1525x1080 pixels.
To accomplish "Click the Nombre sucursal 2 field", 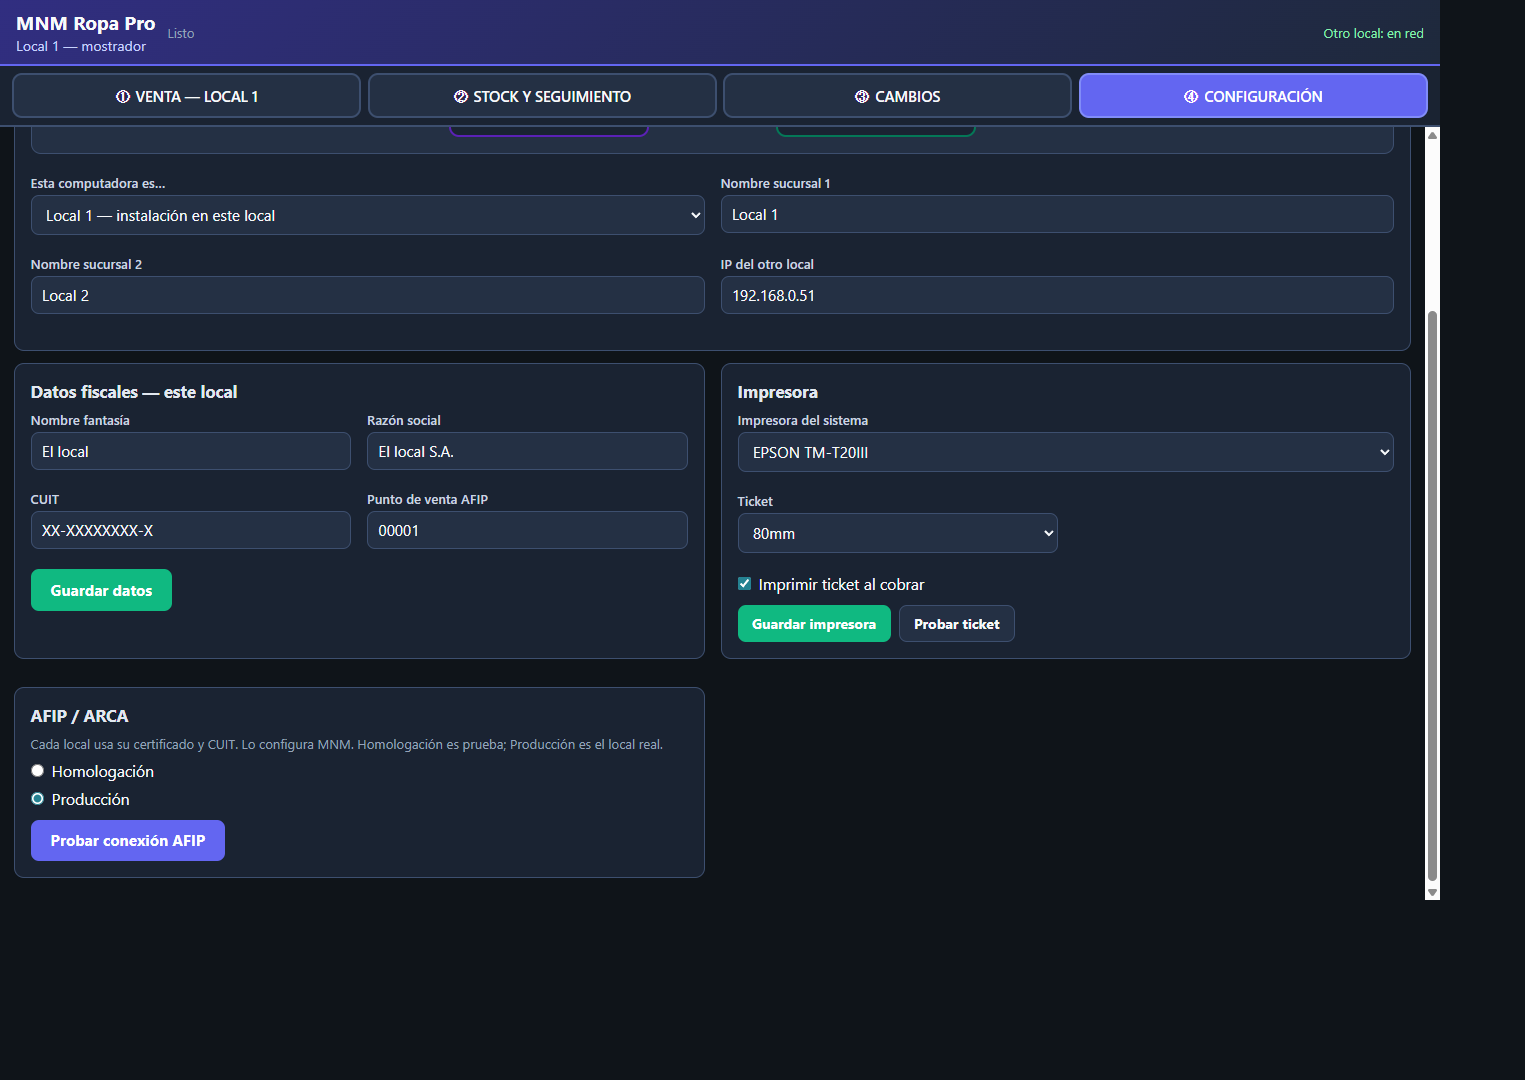I will (x=368, y=295).
